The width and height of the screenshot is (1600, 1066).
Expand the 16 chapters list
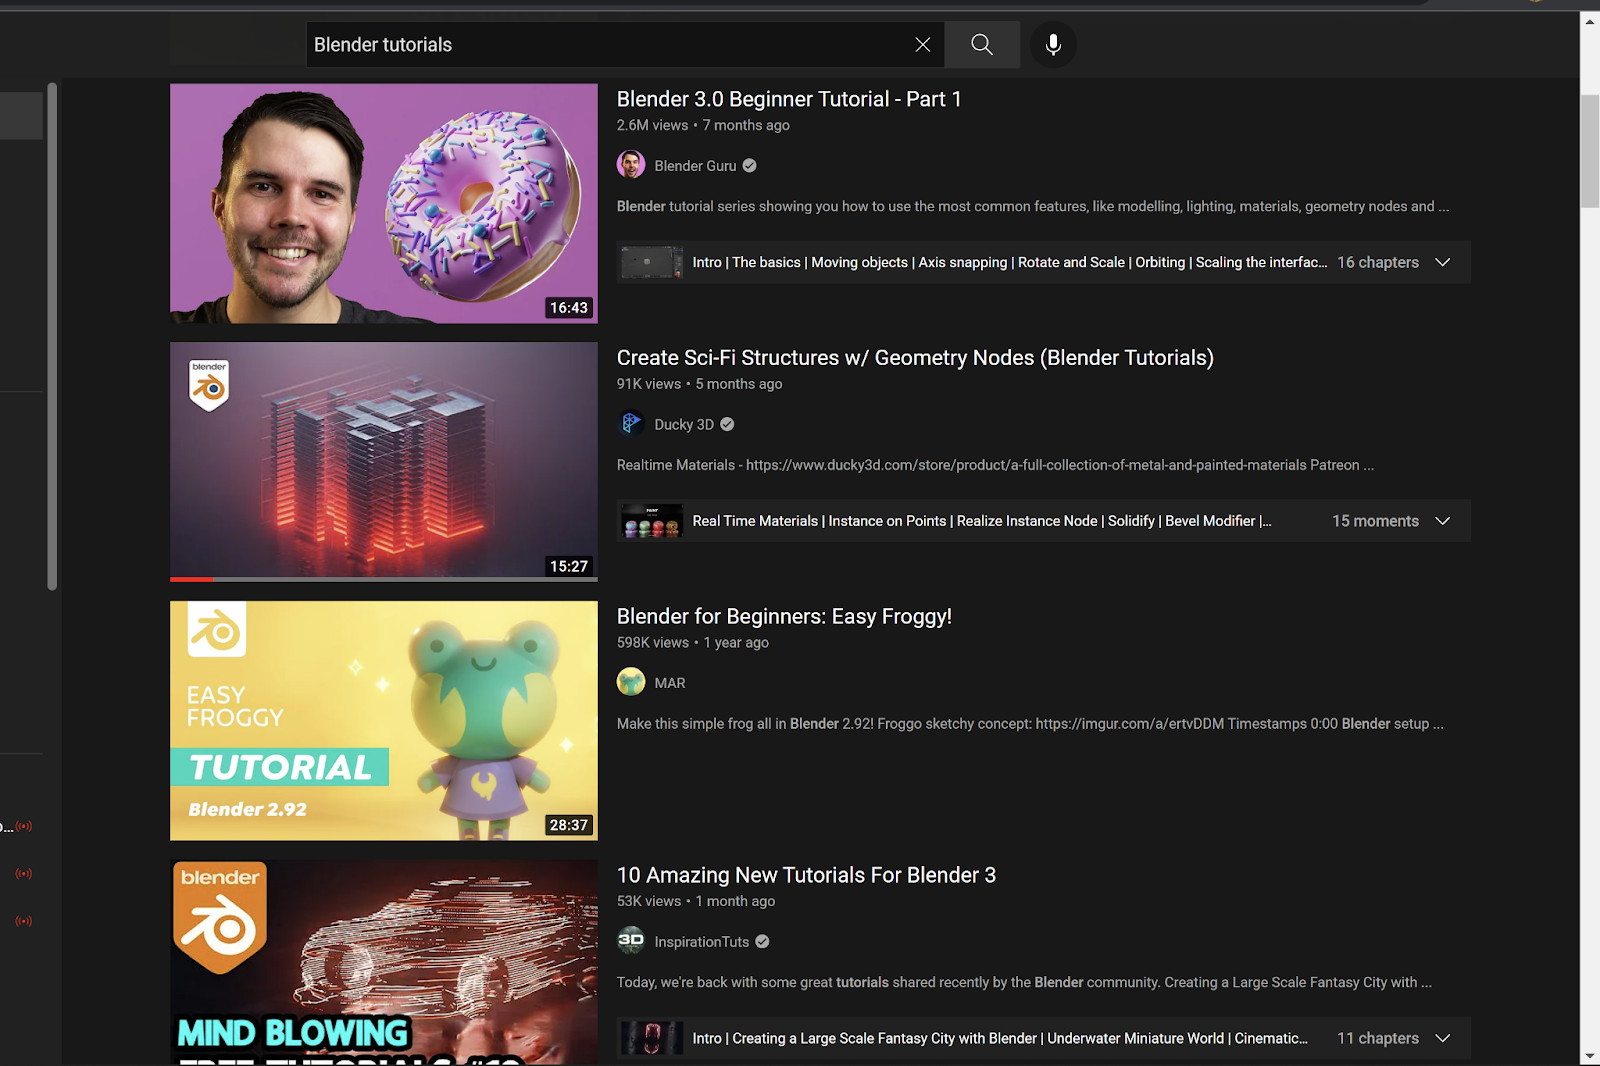[1442, 262]
